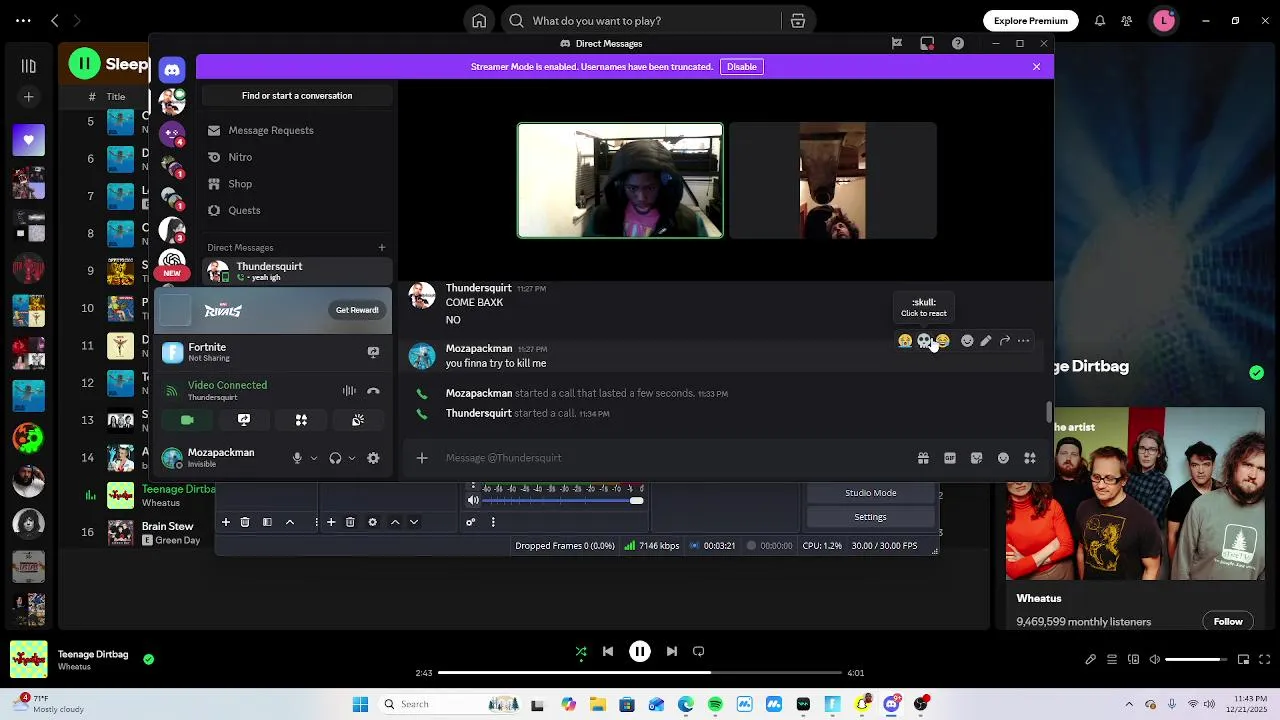React with the crying face emoji
The image size is (1280, 720).
(x=905, y=341)
